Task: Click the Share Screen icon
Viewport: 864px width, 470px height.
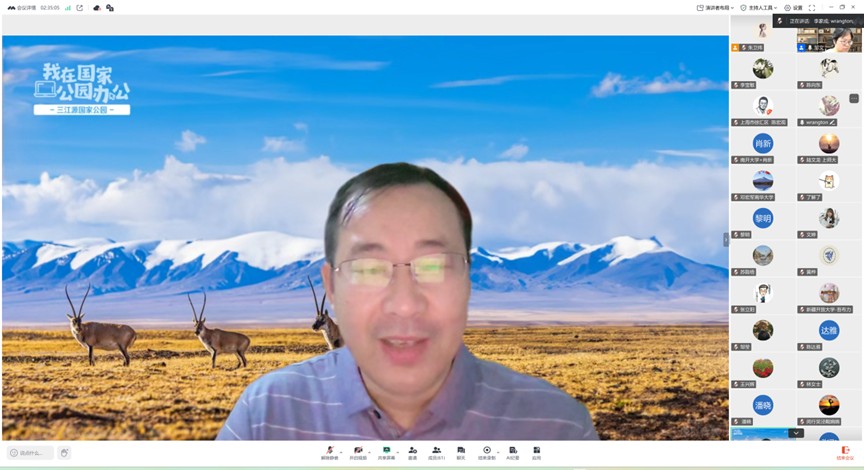Action: pyautogui.click(x=386, y=452)
